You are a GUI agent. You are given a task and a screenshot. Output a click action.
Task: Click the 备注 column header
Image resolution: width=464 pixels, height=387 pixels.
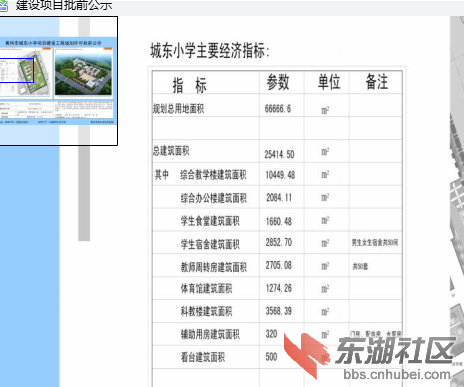click(x=377, y=82)
